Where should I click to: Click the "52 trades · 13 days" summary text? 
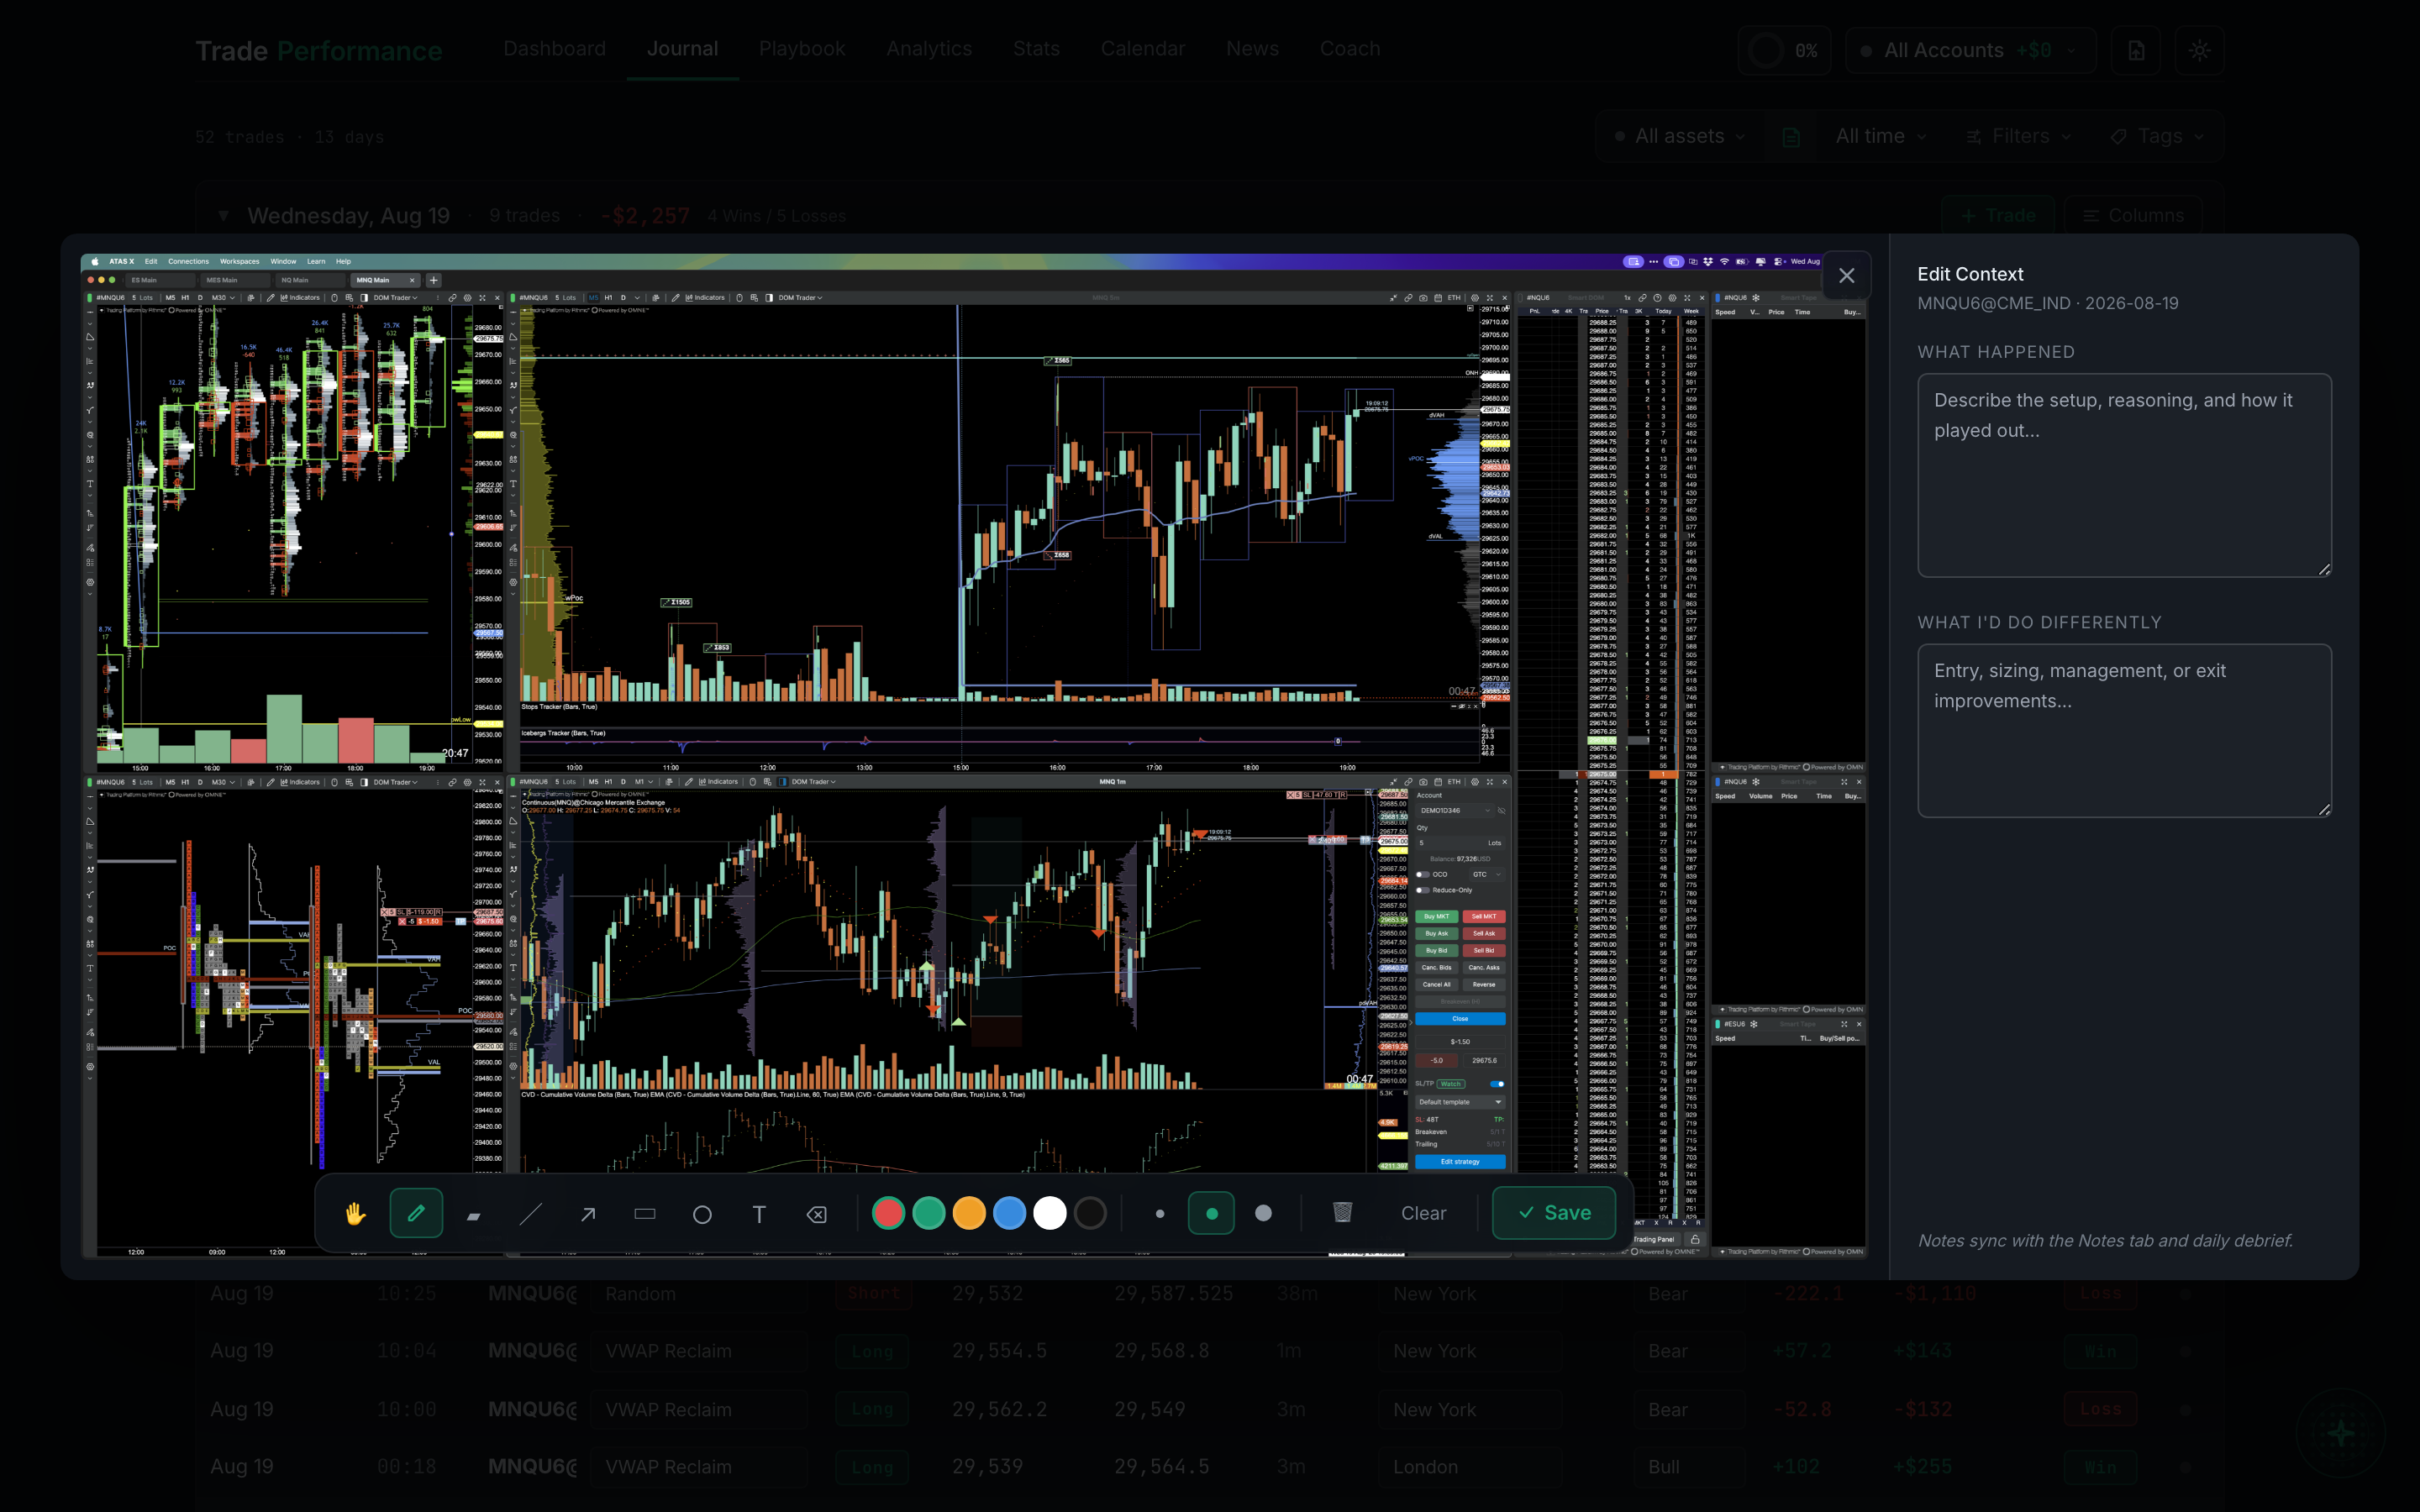pos(290,137)
